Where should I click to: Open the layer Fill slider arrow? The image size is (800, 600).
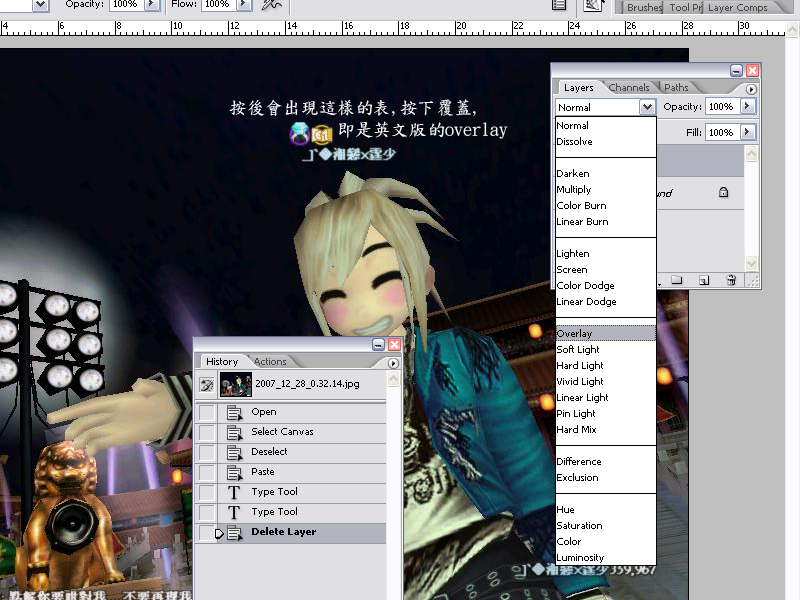747,132
